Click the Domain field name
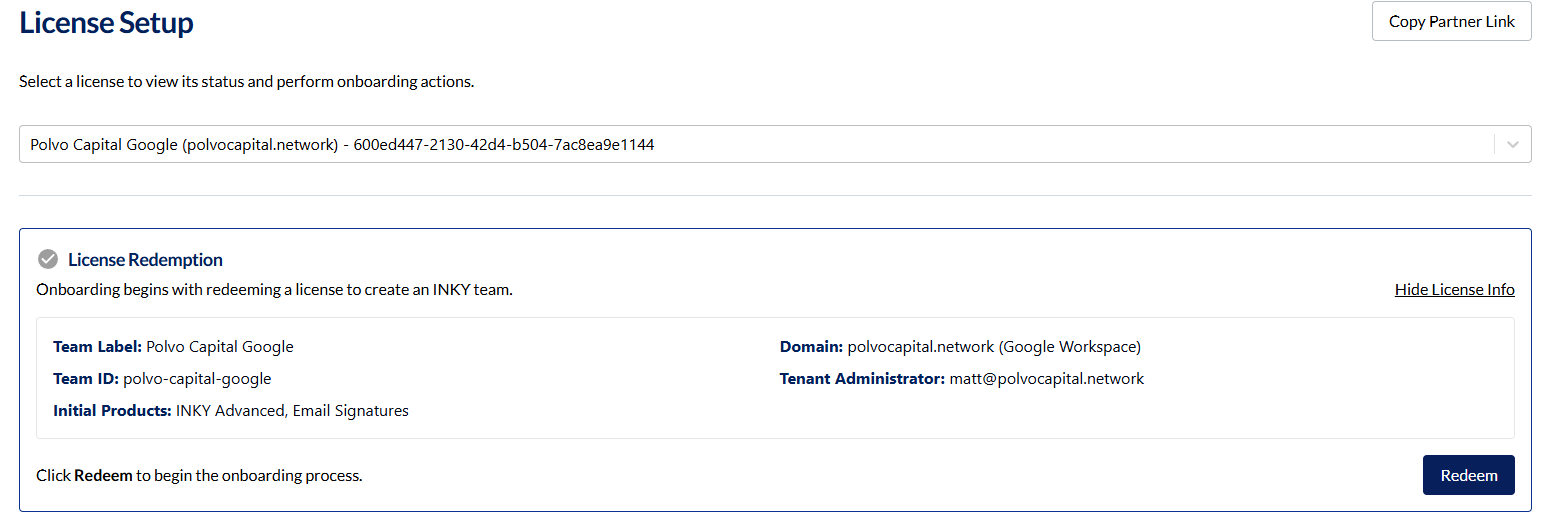 811,347
